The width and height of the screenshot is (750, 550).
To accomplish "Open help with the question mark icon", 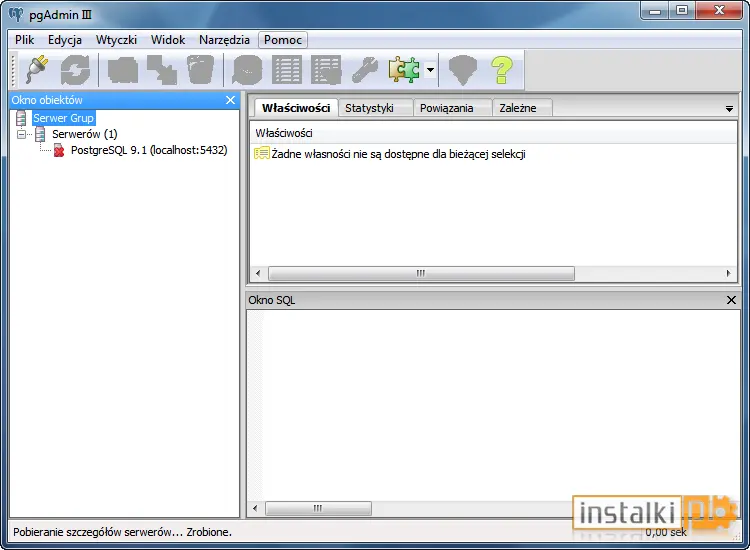I will [x=502, y=70].
